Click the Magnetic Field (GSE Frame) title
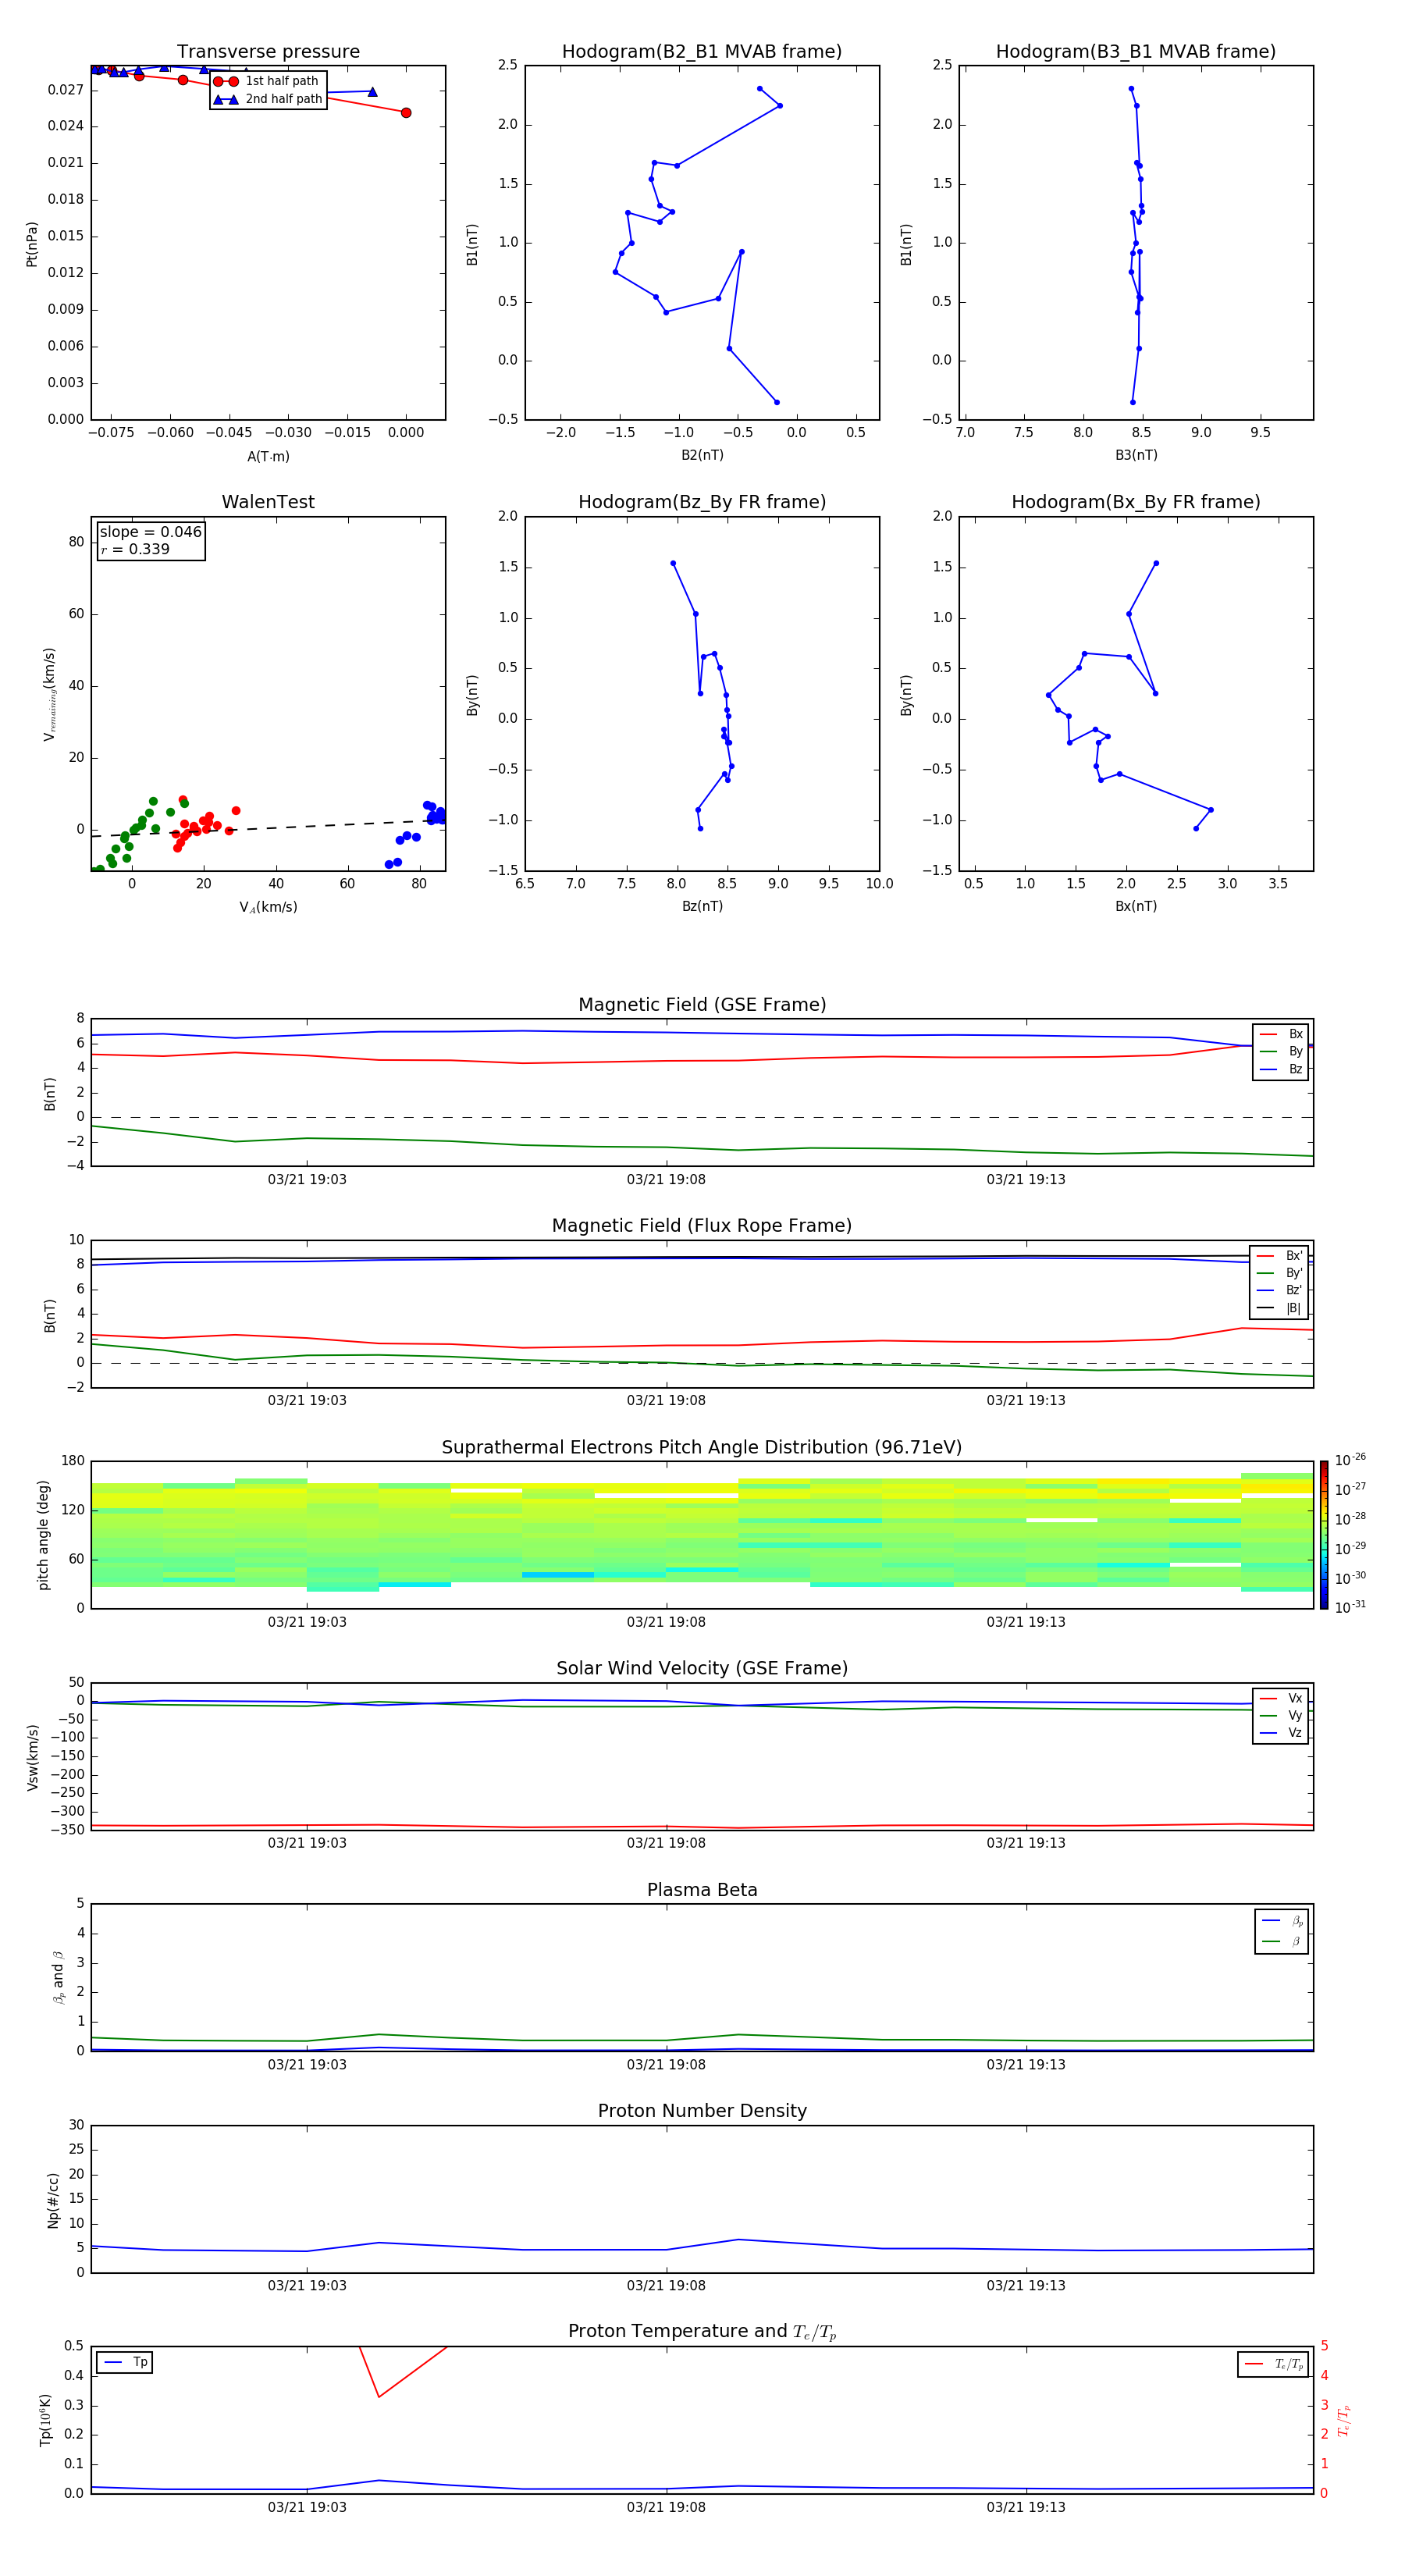 click(702, 1005)
